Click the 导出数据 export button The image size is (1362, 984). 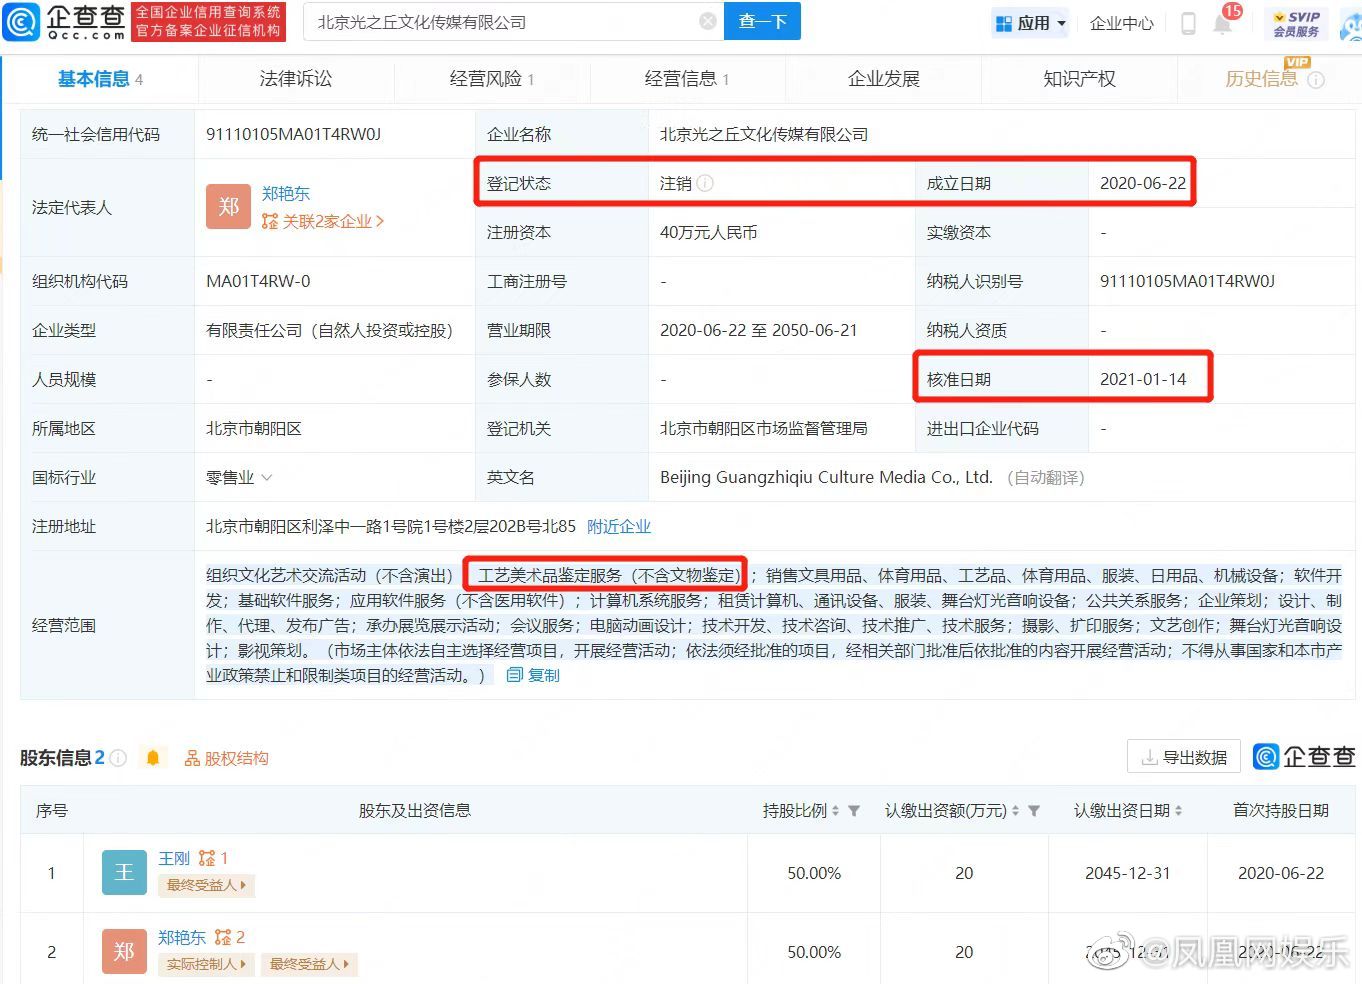coord(1184,757)
